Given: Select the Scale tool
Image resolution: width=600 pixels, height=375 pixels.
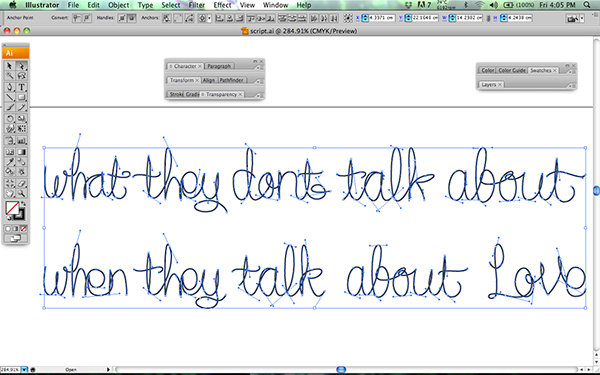Looking at the screenshot, I should [x=21, y=119].
